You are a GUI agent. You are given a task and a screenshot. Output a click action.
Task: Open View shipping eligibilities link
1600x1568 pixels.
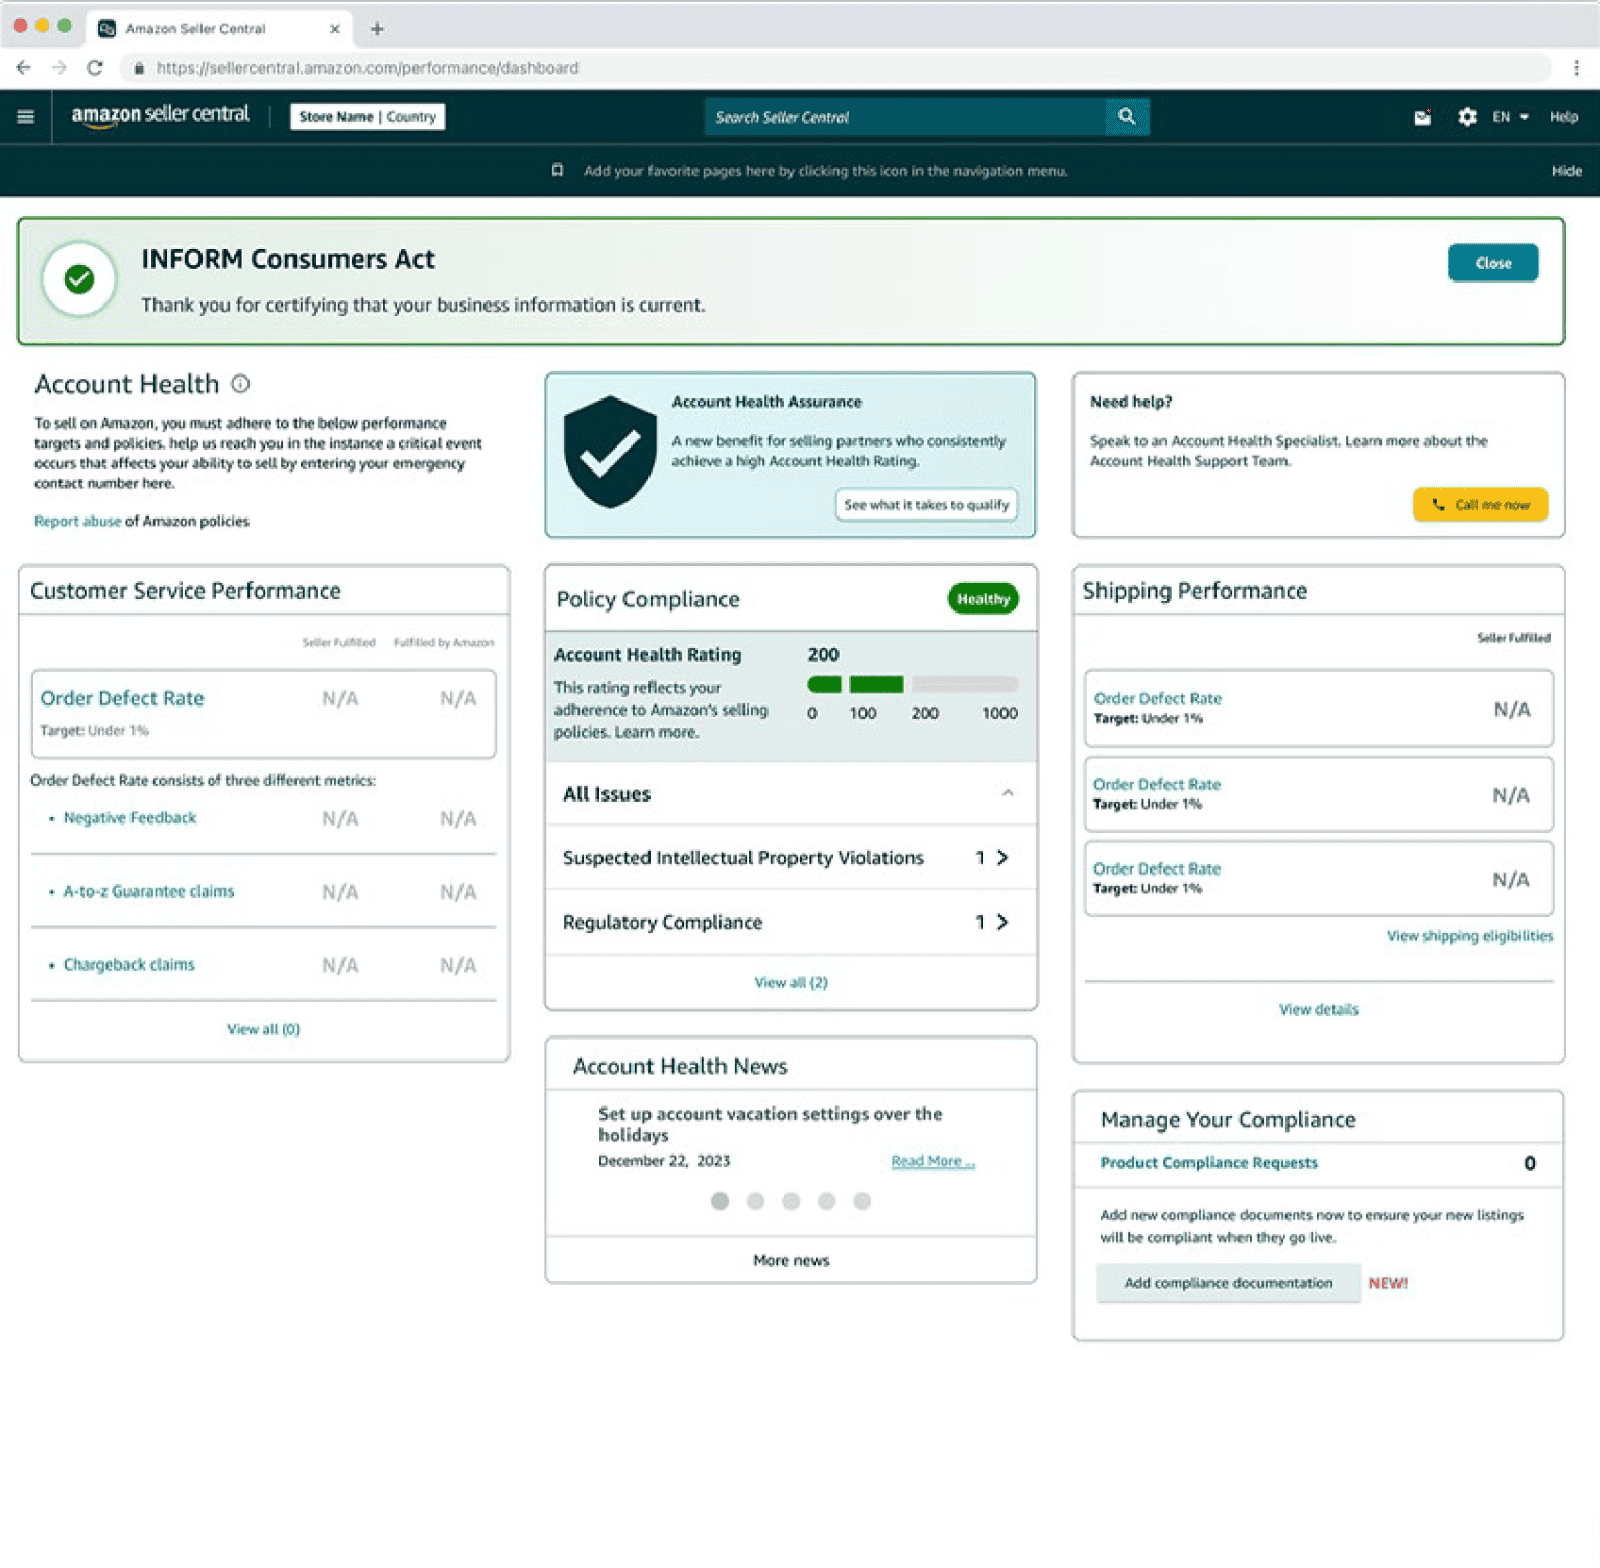tap(1470, 936)
